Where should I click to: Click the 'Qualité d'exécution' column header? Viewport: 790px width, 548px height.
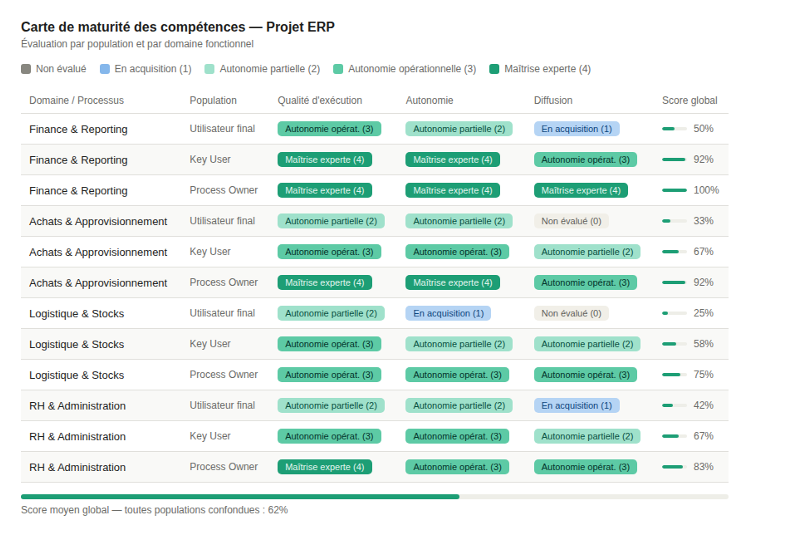[320, 100]
